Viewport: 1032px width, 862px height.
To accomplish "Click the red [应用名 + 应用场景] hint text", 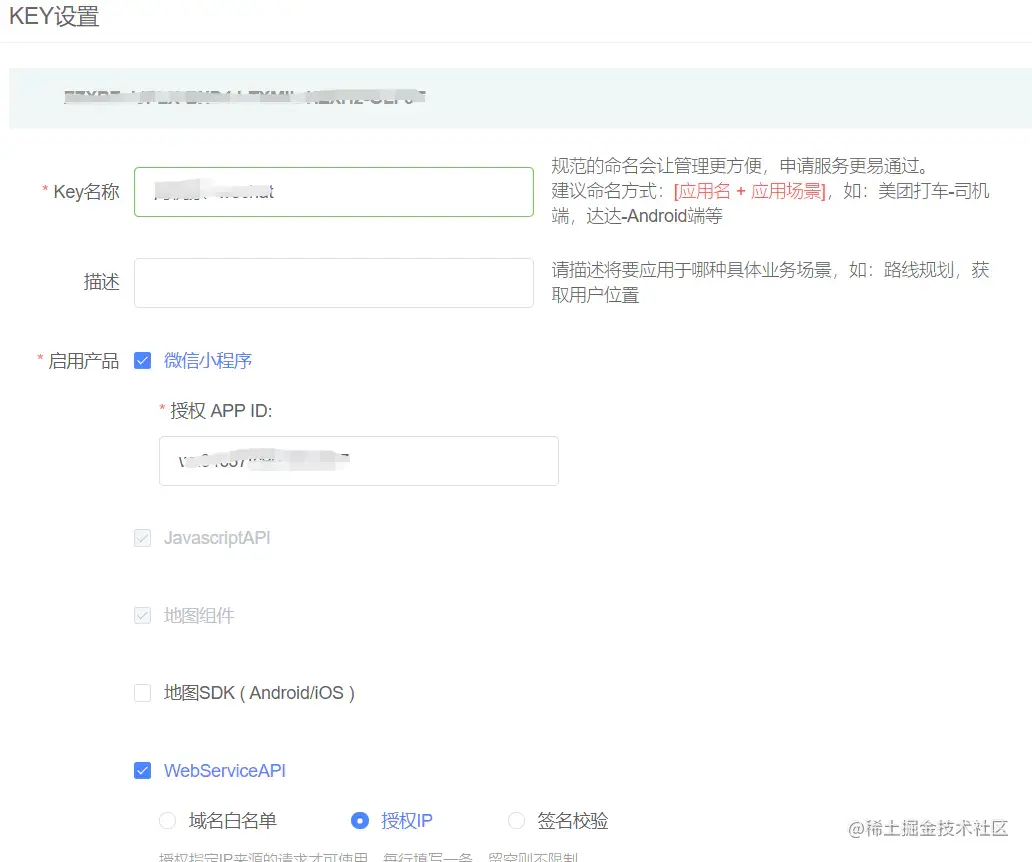I will 750,191.
